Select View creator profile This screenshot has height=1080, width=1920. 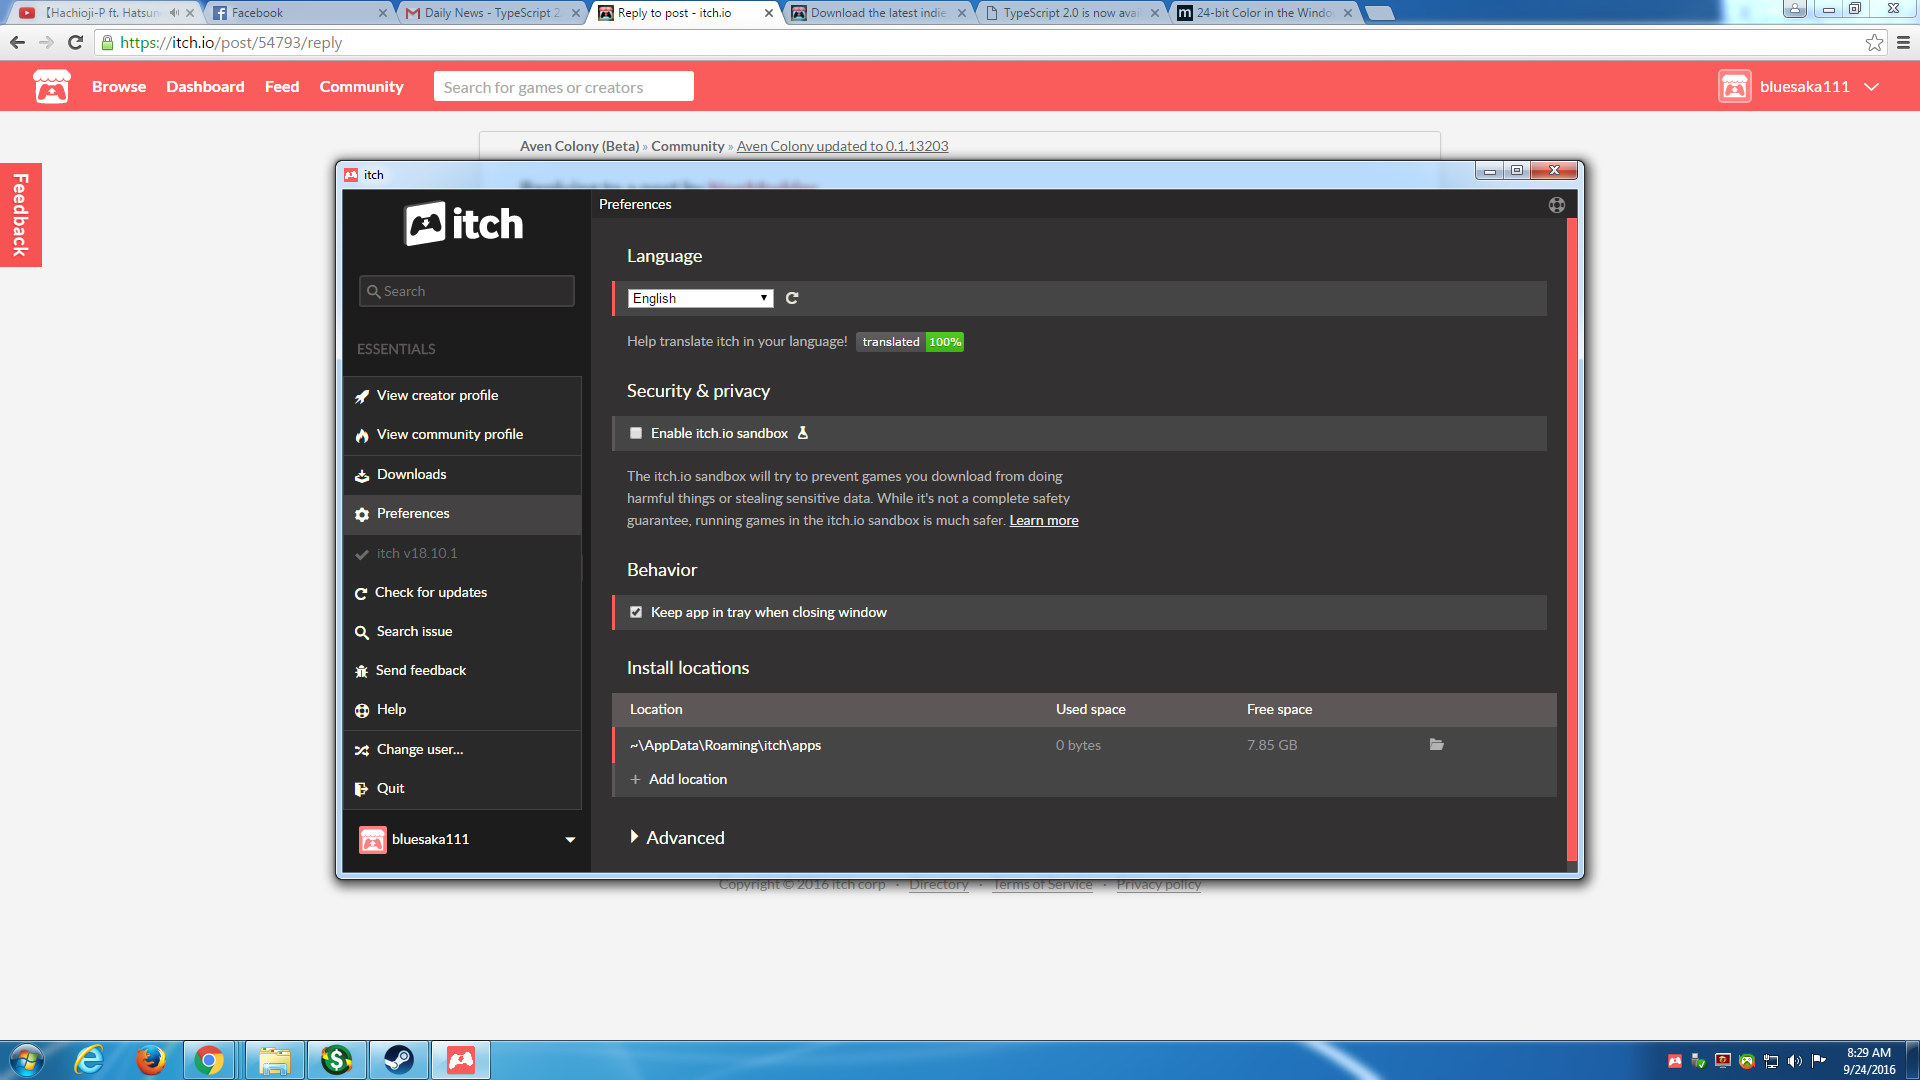(463, 396)
